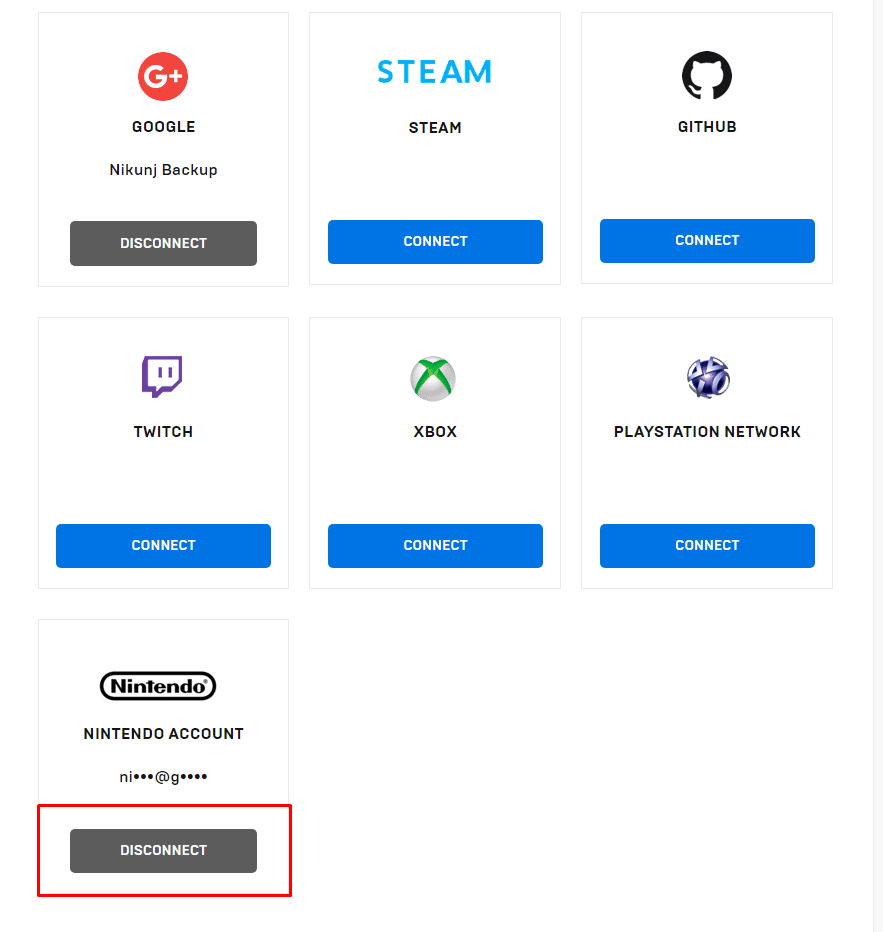Click the 'NINTENDO ACCOUNT' heading text
This screenshot has width=883, height=932.
point(163,733)
